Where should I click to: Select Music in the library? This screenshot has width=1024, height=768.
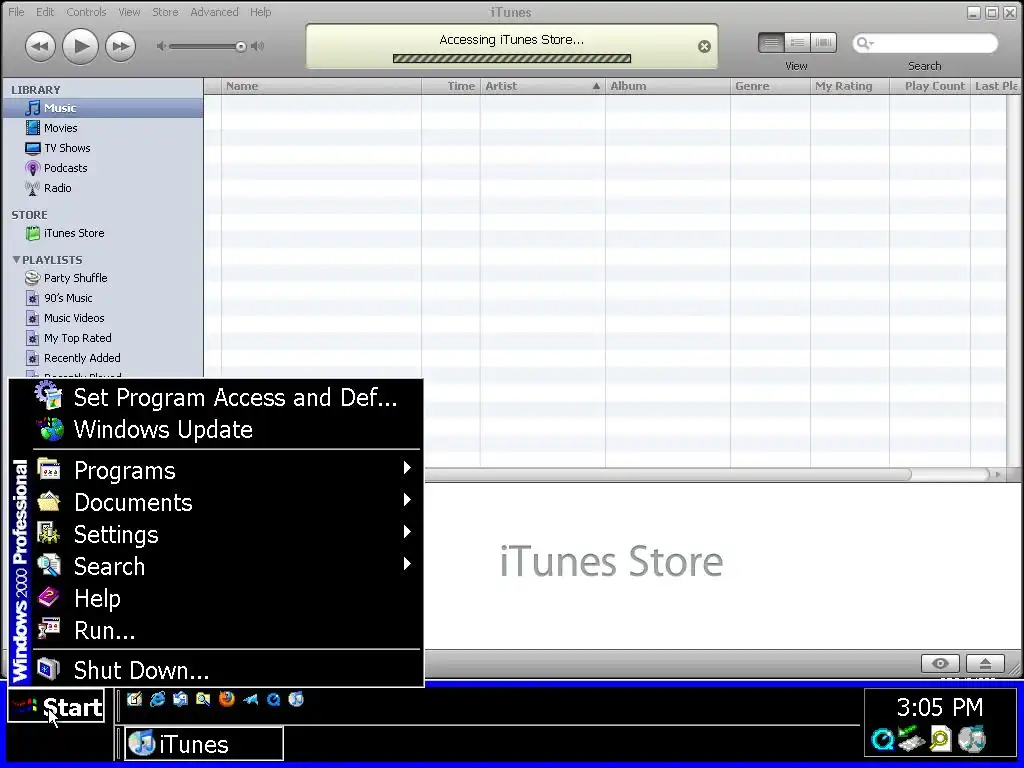click(x=103, y=108)
